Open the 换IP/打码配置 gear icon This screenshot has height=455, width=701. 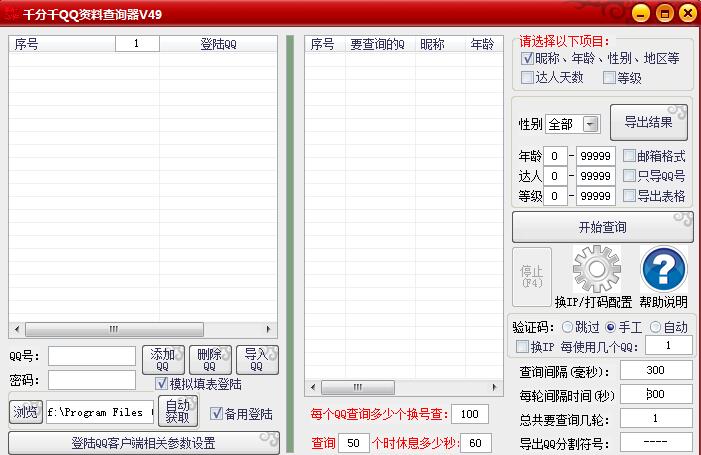coord(596,270)
